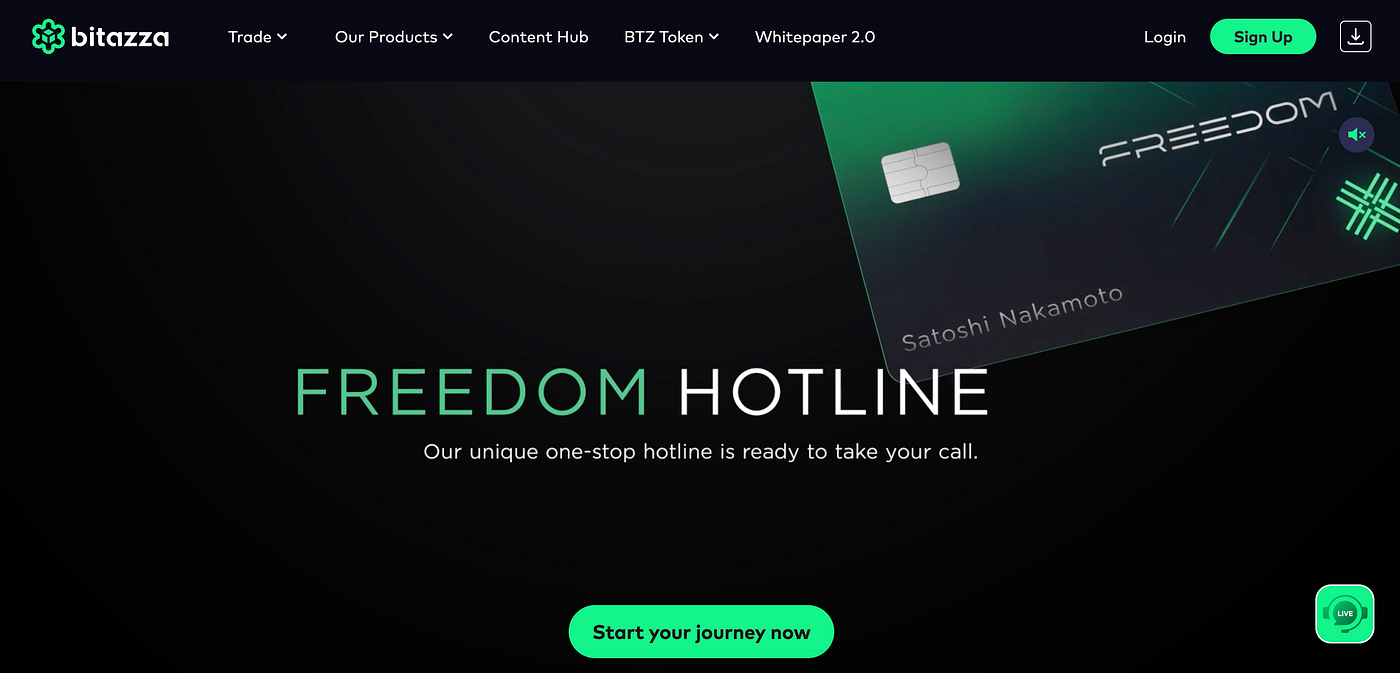Click the FREEDOM logo on card
Image resolution: width=1400 pixels, height=673 pixels.
point(1218,128)
